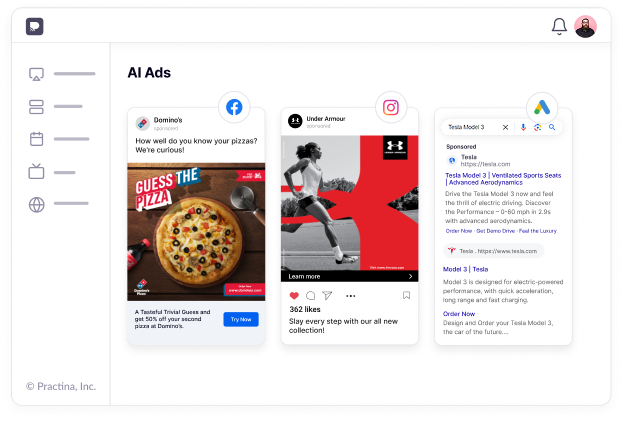Image resolution: width=623 pixels, height=421 pixels.
Task: Open the globe sidebar icon
Action: tap(37, 205)
